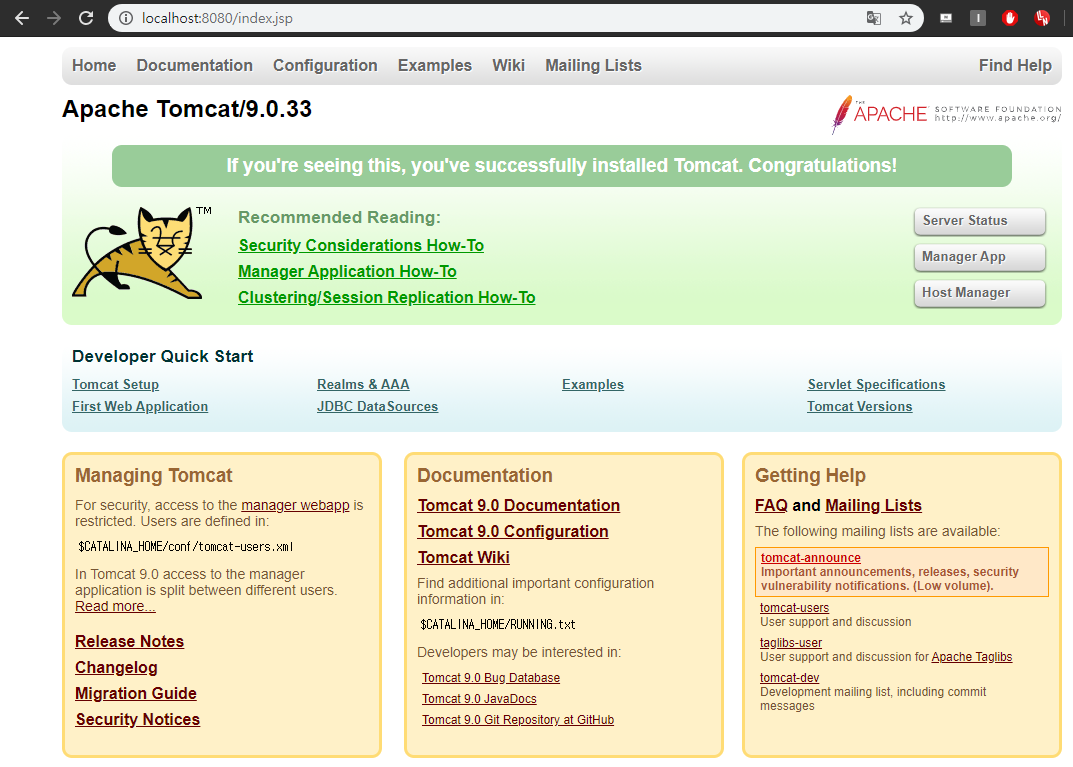Bookmark this page with the star icon
The height and width of the screenshot is (767, 1073).
point(906,18)
